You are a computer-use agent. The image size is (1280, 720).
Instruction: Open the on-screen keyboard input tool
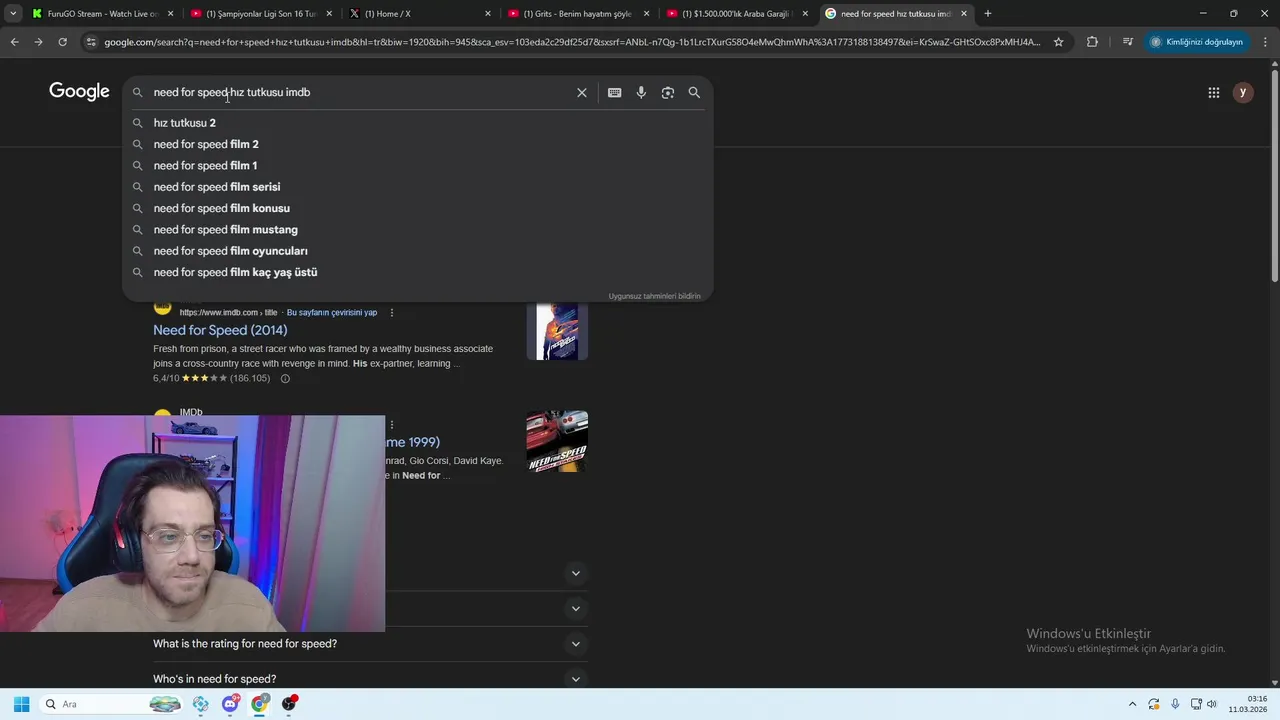click(x=614, y=92)
